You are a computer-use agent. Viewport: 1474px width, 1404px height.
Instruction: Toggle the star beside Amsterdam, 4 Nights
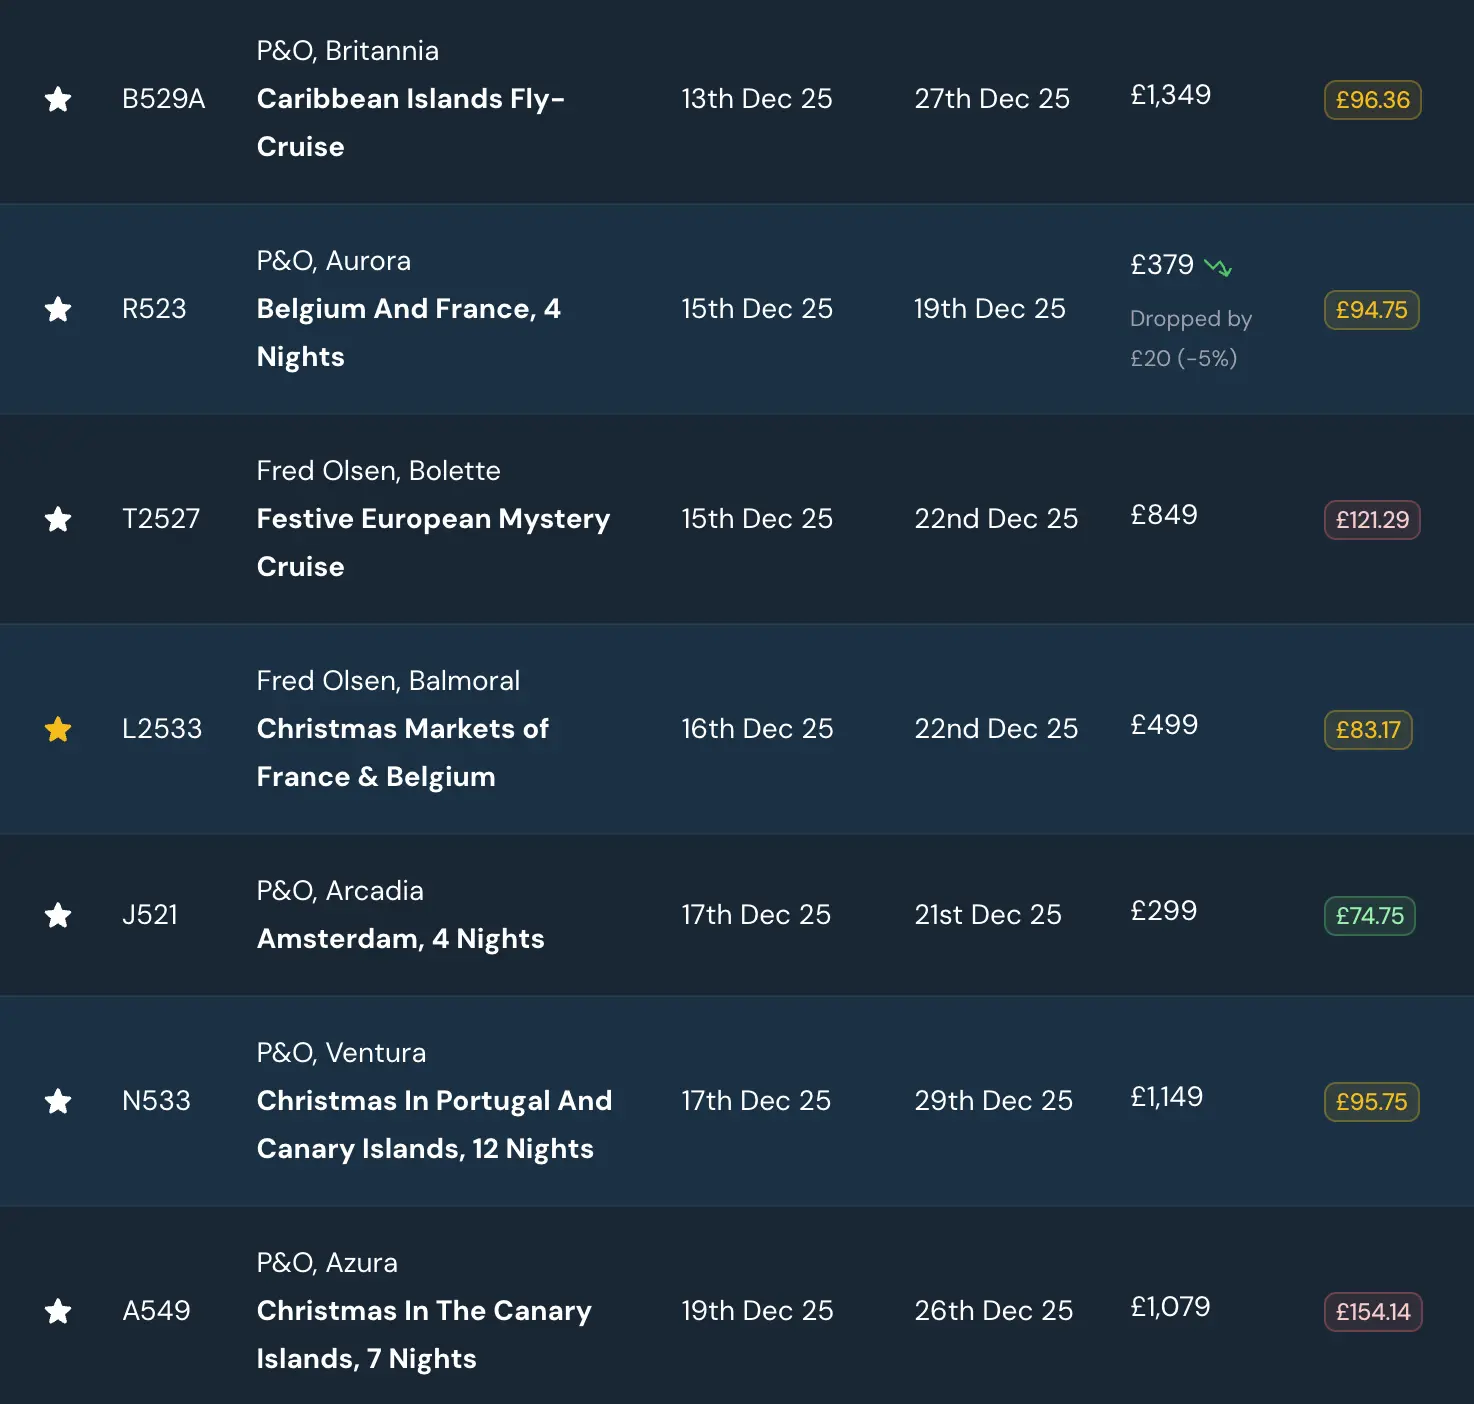(x=58, y=915)
